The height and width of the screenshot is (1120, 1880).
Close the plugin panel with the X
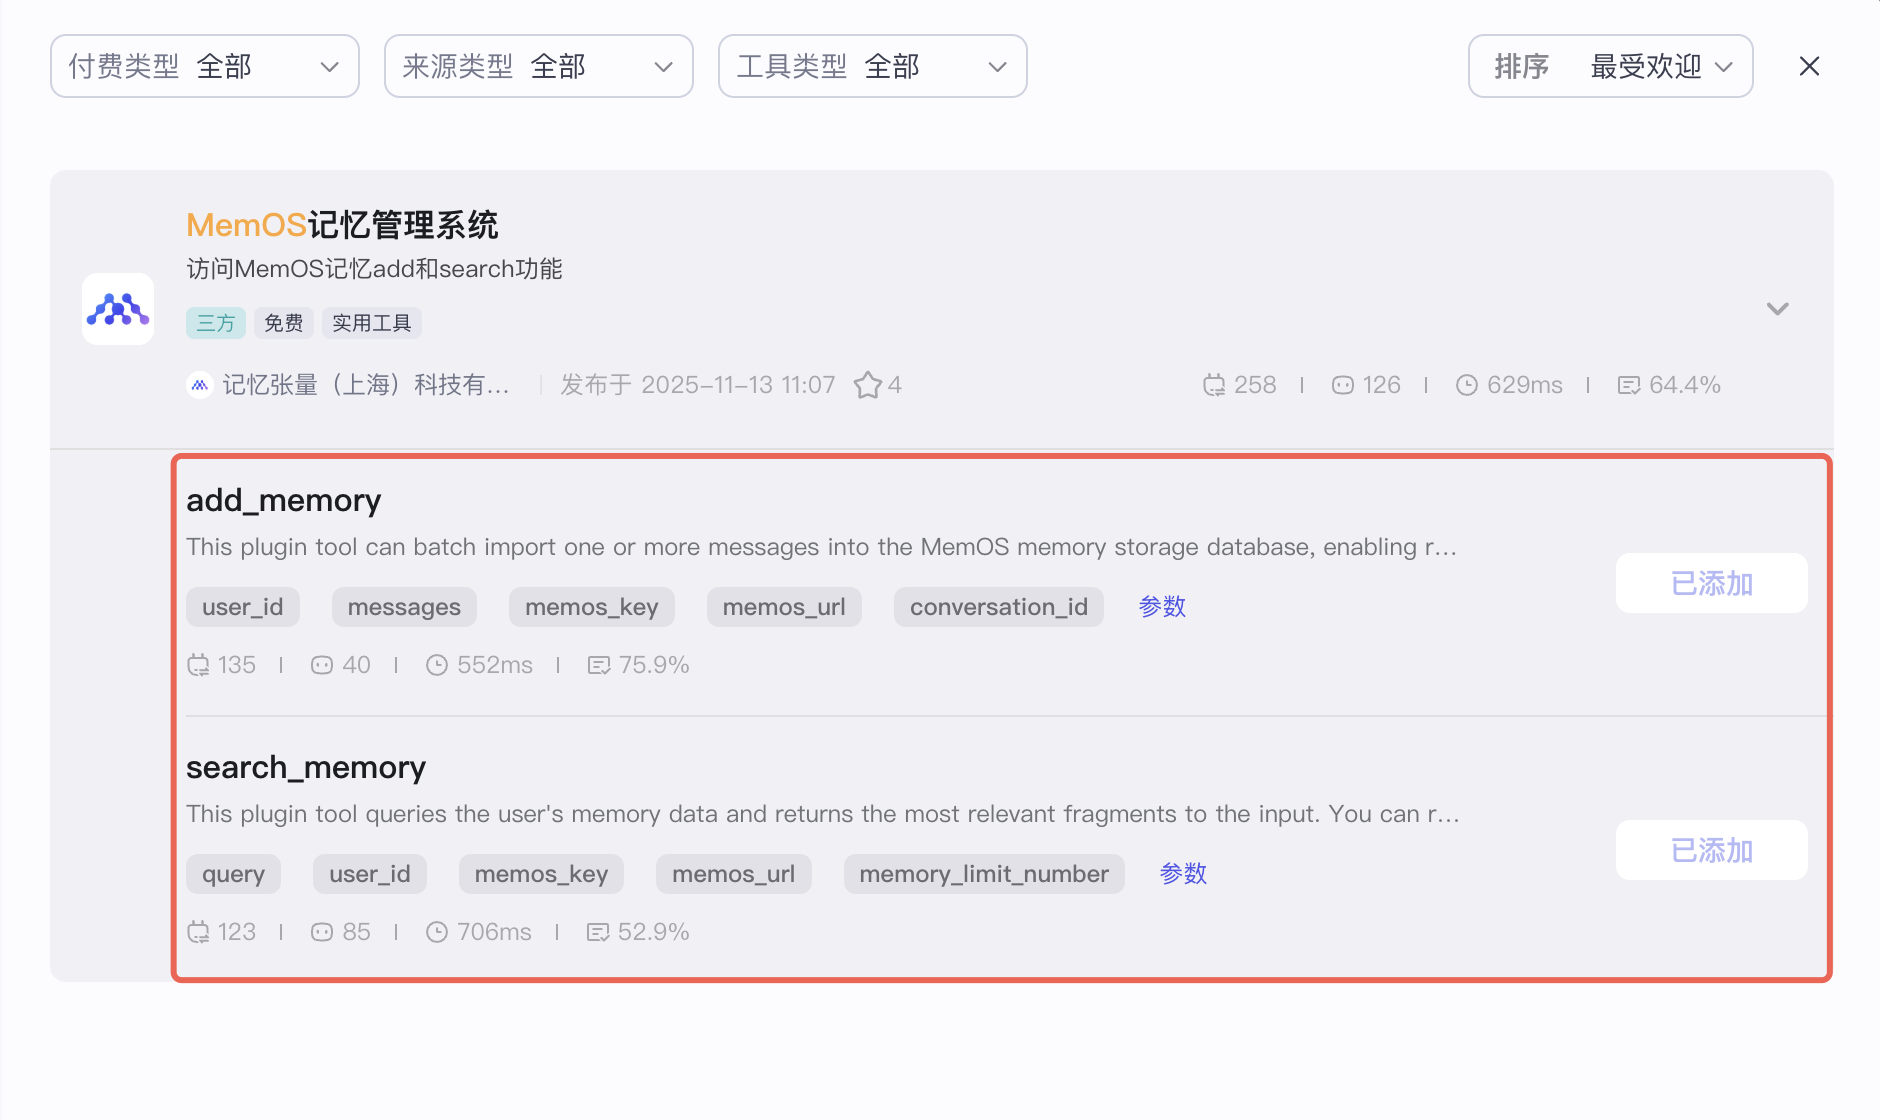coord(1809,66)
